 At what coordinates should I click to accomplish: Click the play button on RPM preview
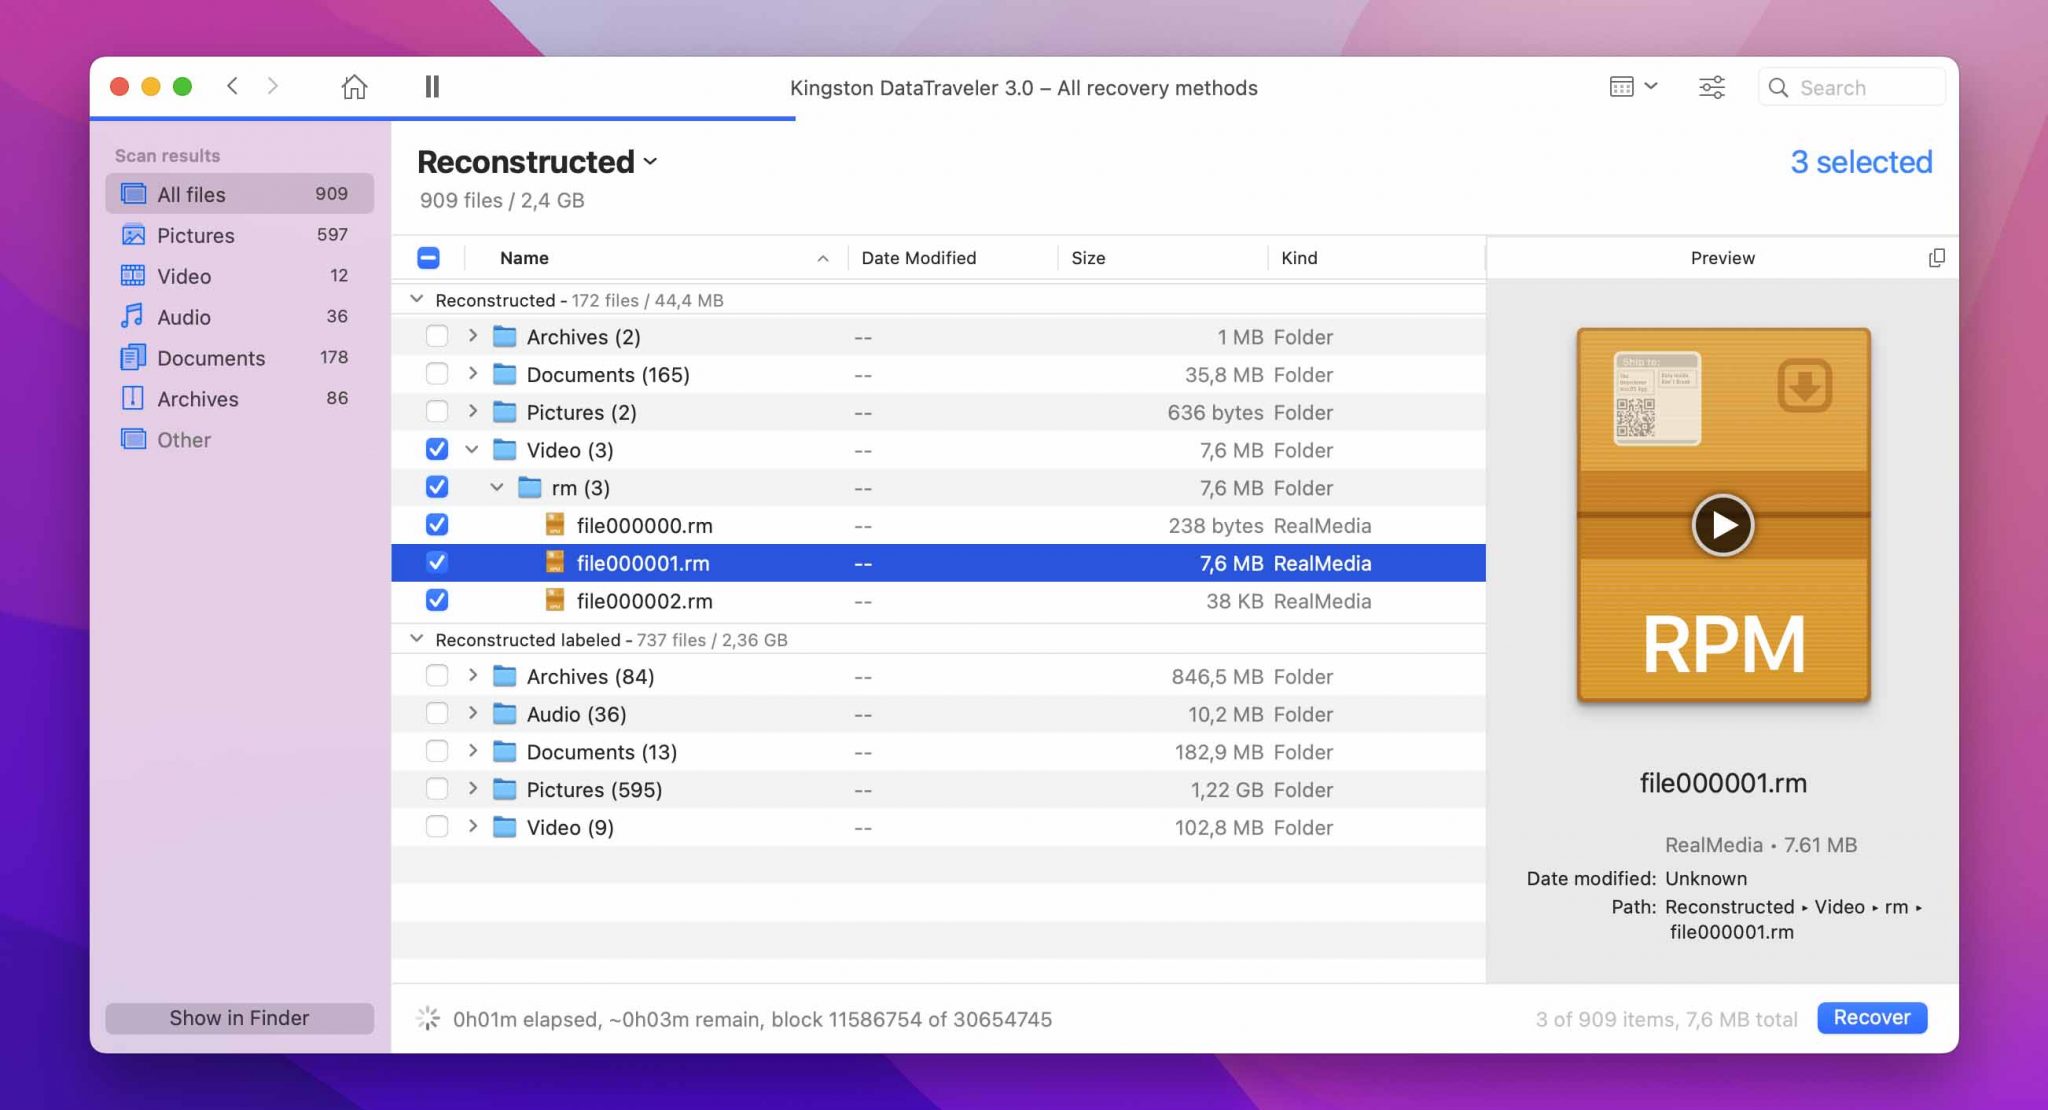[x=1723, y=522]
